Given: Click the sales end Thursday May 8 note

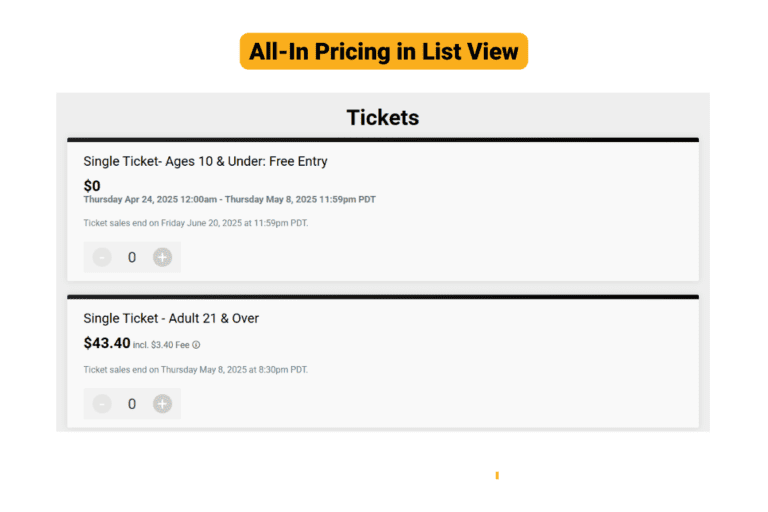Looking at the screenshot, I should (195, 369).
